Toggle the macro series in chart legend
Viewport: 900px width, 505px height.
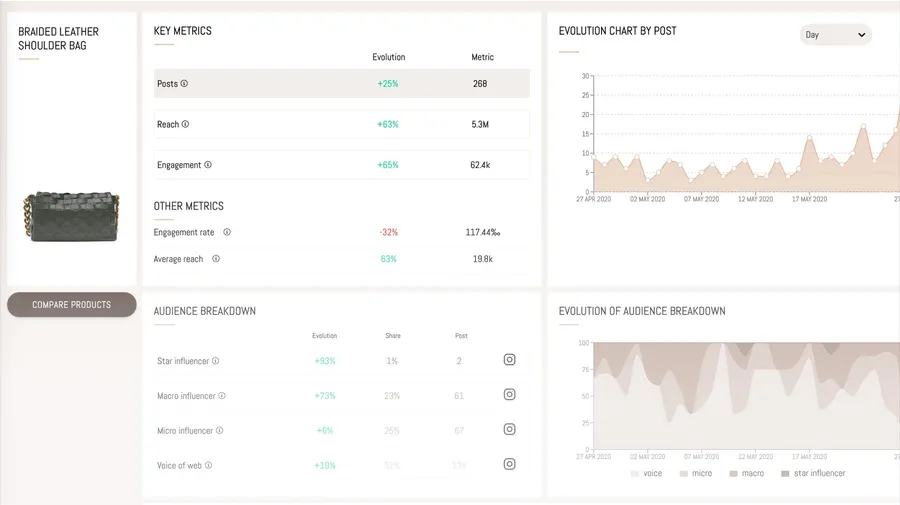tap(746, 473)
